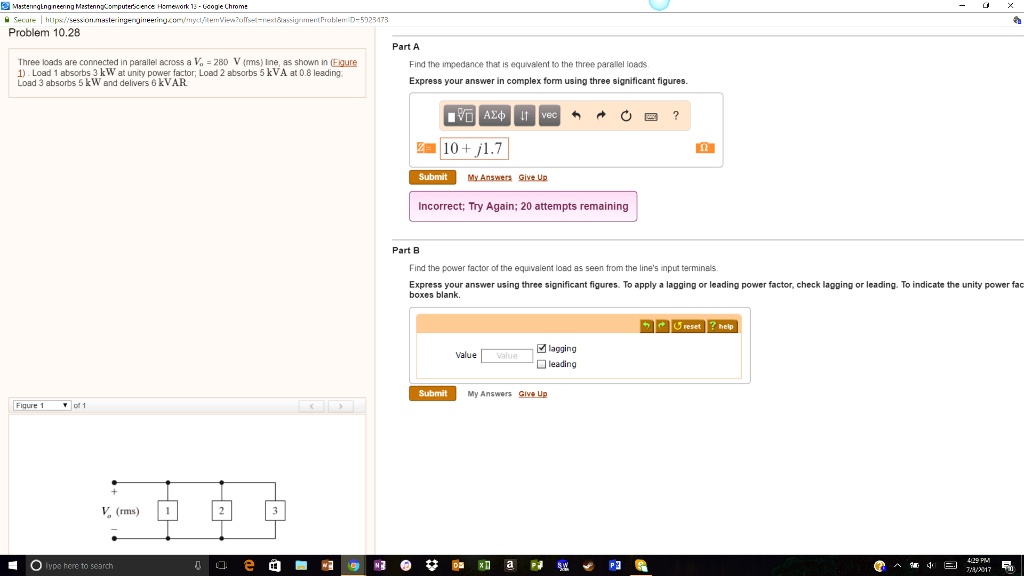This screenshot has width=1024, height=576.
Task: Click Give Up link under Part B
Action: click(x=533, y=394)
